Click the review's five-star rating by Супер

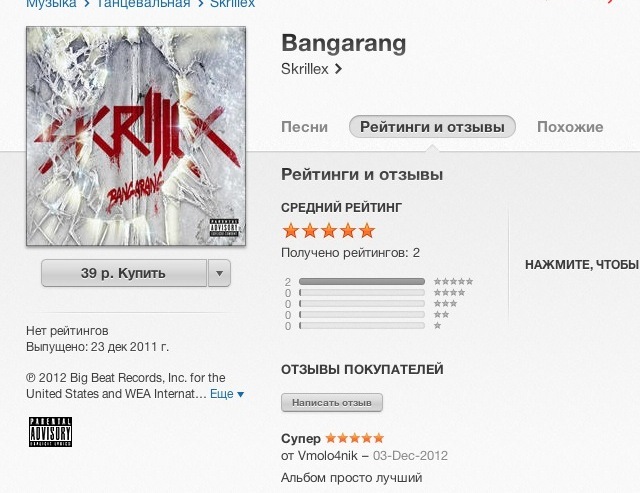coord(355,438)
